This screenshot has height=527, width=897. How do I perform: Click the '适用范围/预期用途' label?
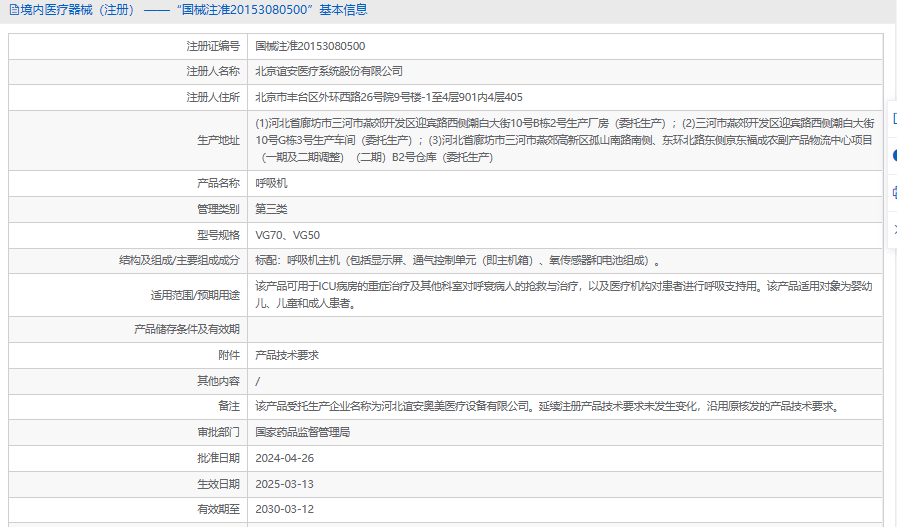(195, 295)
